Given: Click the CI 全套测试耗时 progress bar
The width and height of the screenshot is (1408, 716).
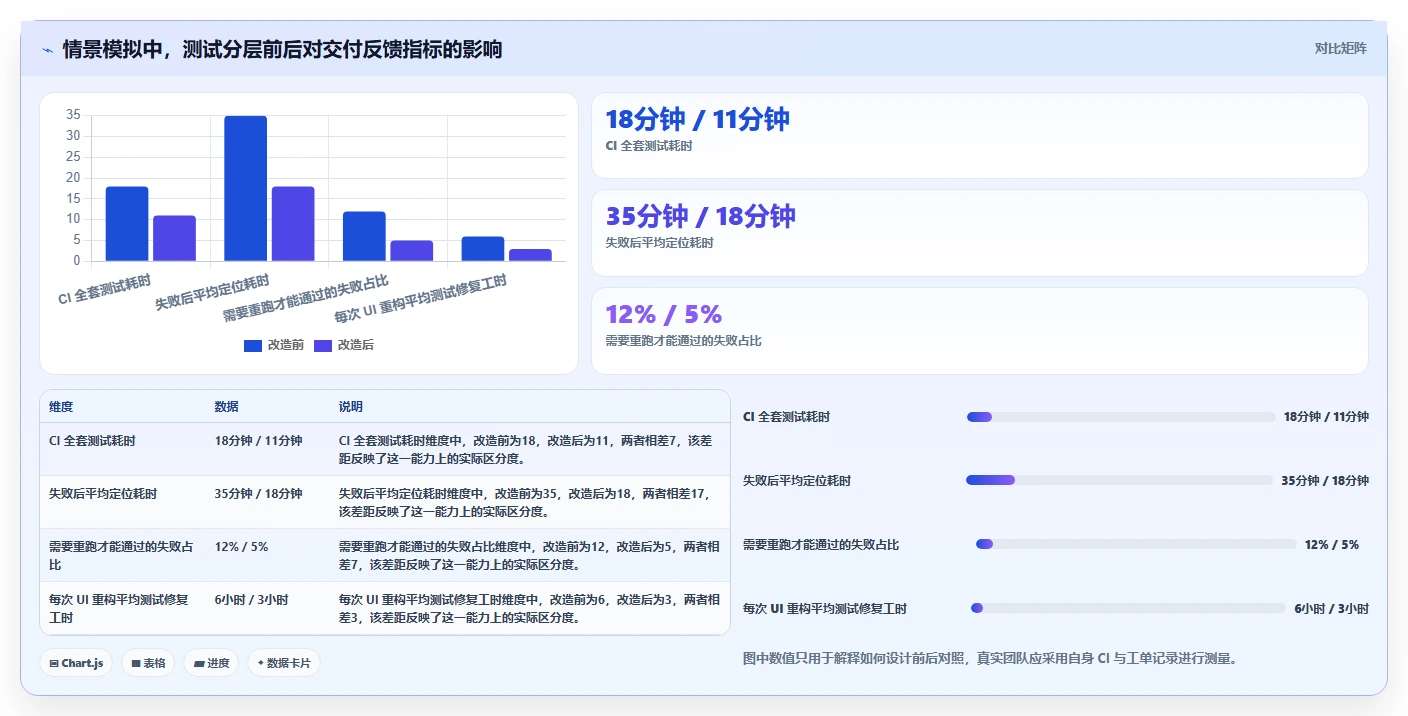Looking at the screenshot, I should click(x=1120, y=417).
